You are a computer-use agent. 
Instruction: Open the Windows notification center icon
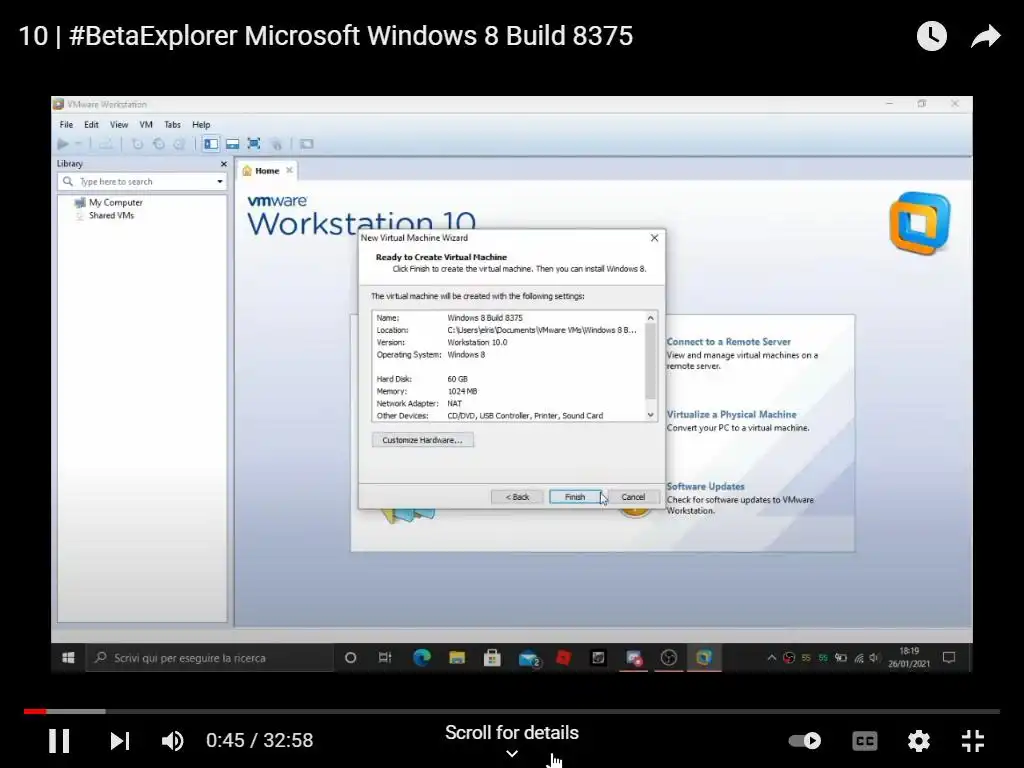[950, 658]
